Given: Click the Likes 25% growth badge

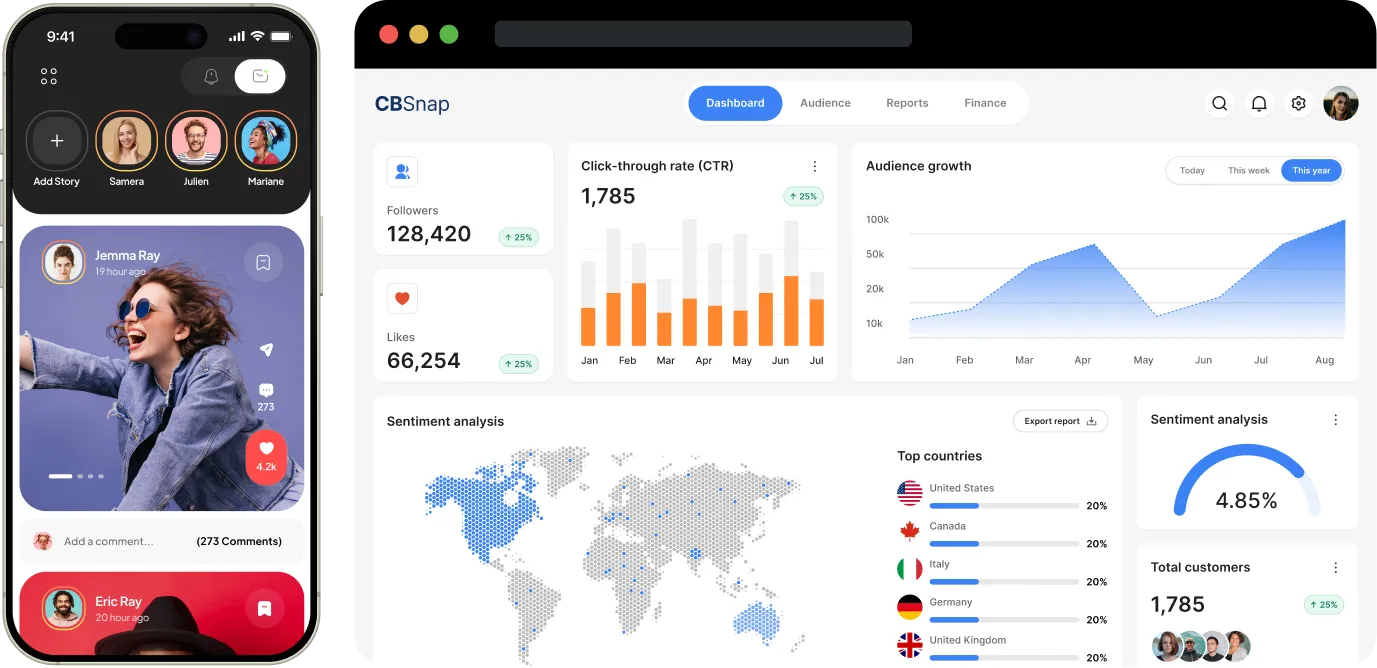Looking at the screenshot, I should click(518, 364).
